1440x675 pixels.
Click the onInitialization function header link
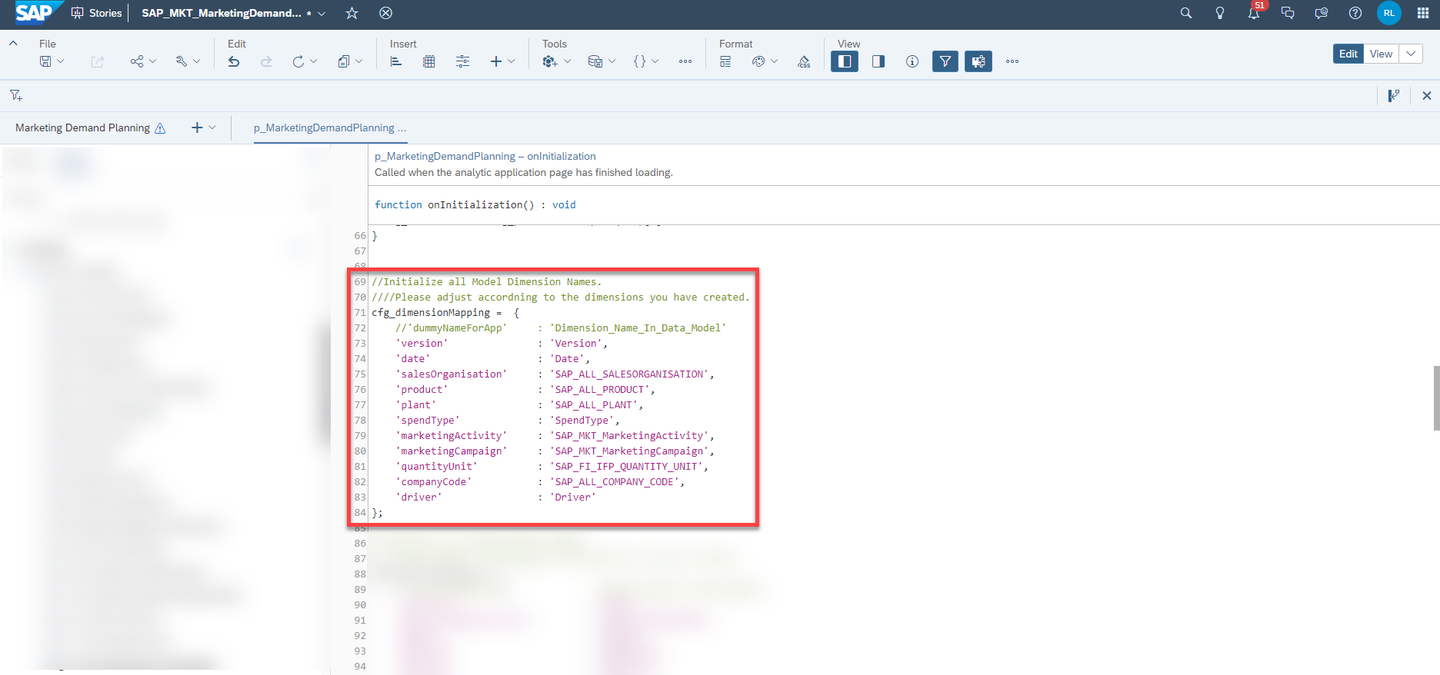tap(485, 156)
